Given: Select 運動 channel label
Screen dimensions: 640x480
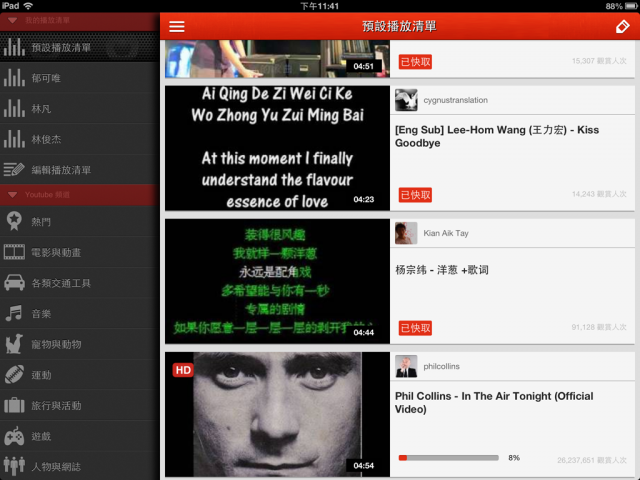Looking at the screenshot, I should (41, 375).
